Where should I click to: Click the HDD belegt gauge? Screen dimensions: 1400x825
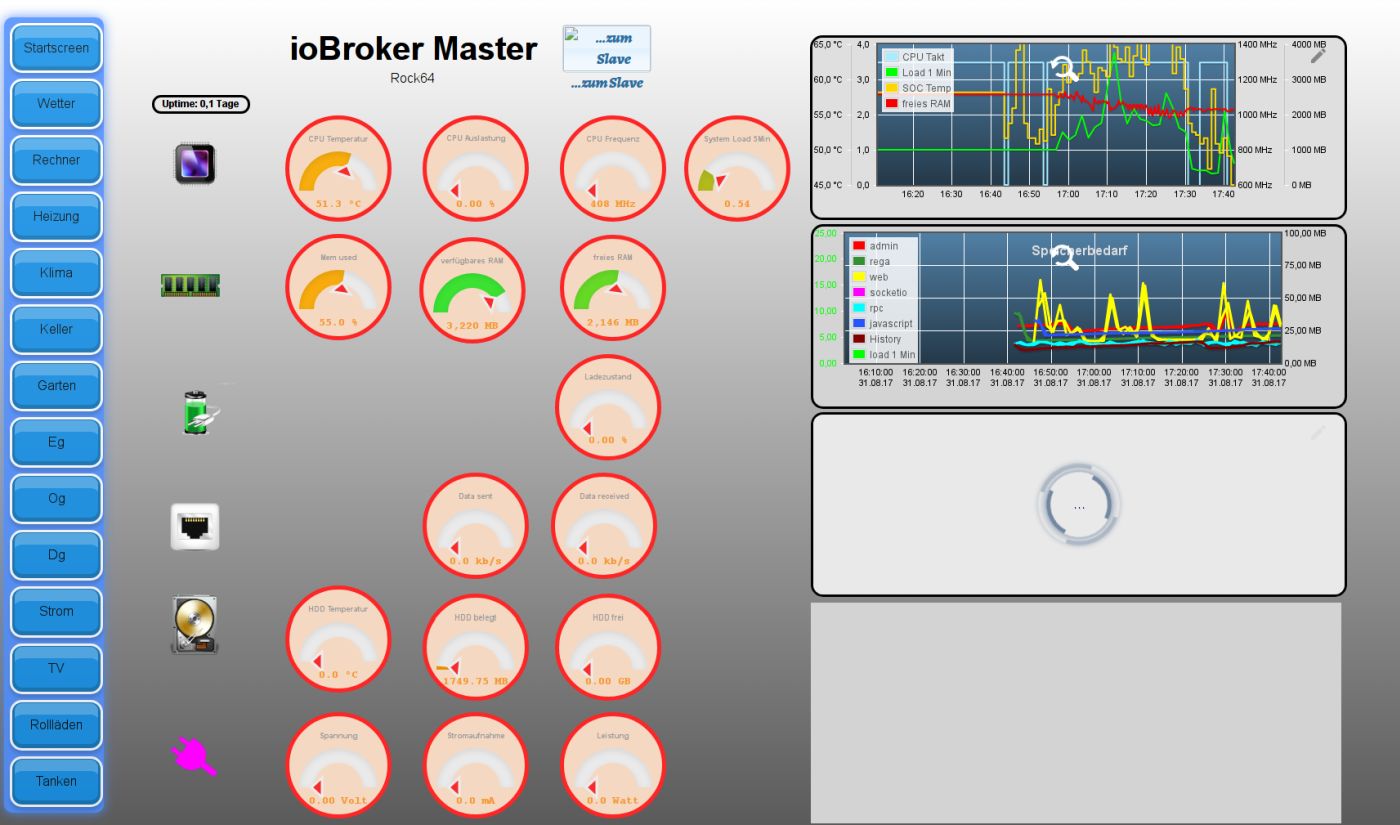pyautogui.click(x=475, y=647)
